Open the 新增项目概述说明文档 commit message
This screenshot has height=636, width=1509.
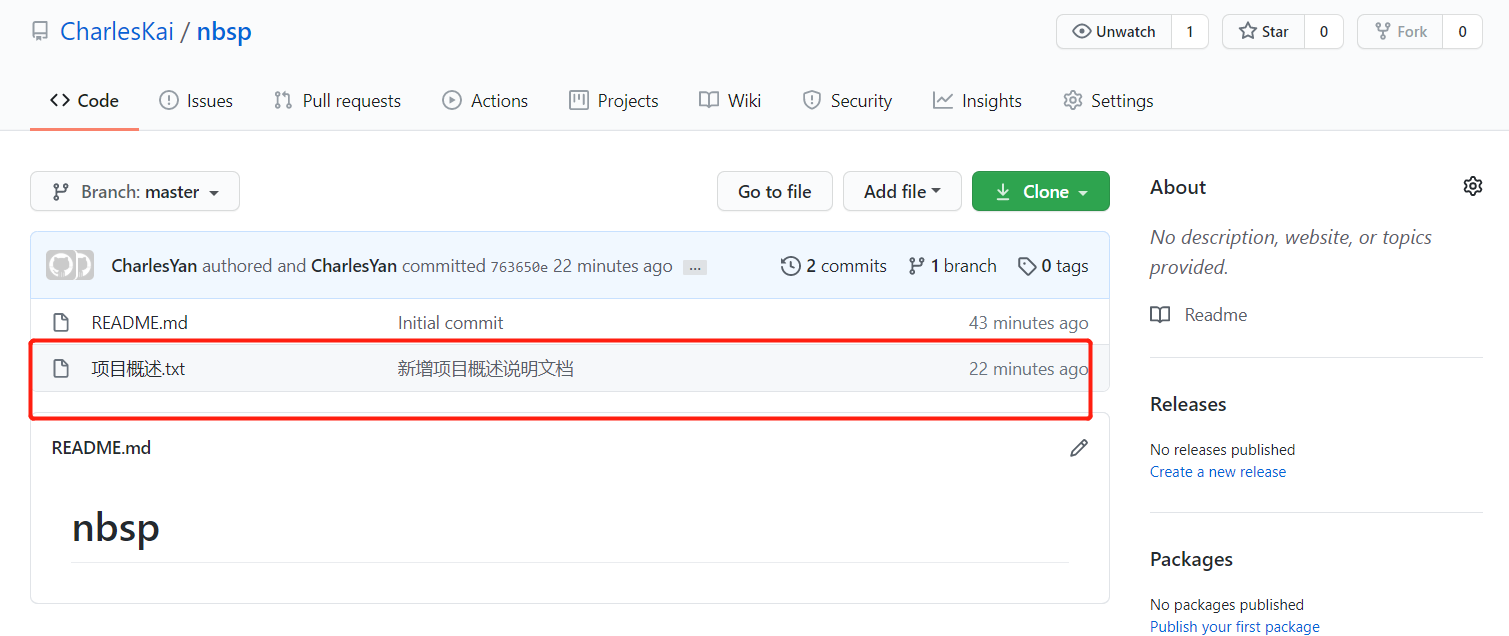tap(486, 369)
